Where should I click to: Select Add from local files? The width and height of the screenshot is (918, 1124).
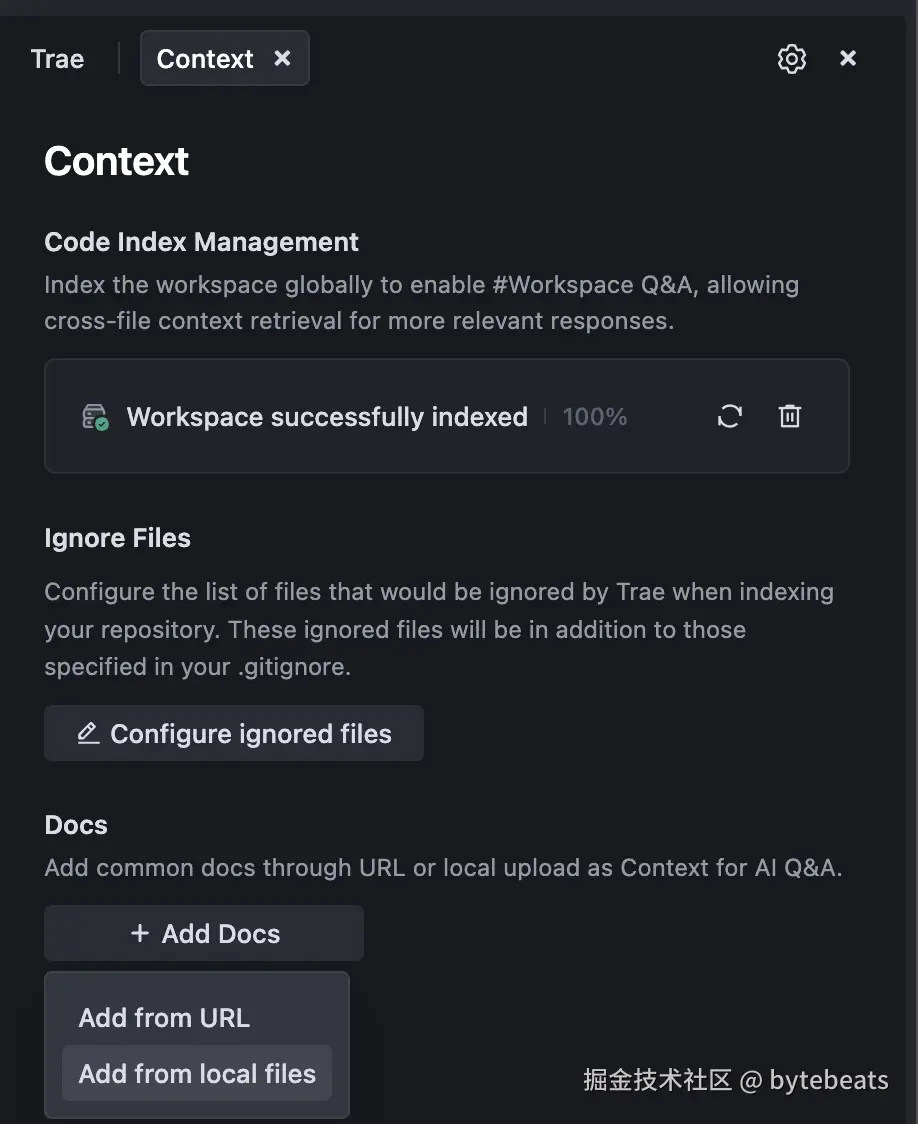(x=196, y=1073)
